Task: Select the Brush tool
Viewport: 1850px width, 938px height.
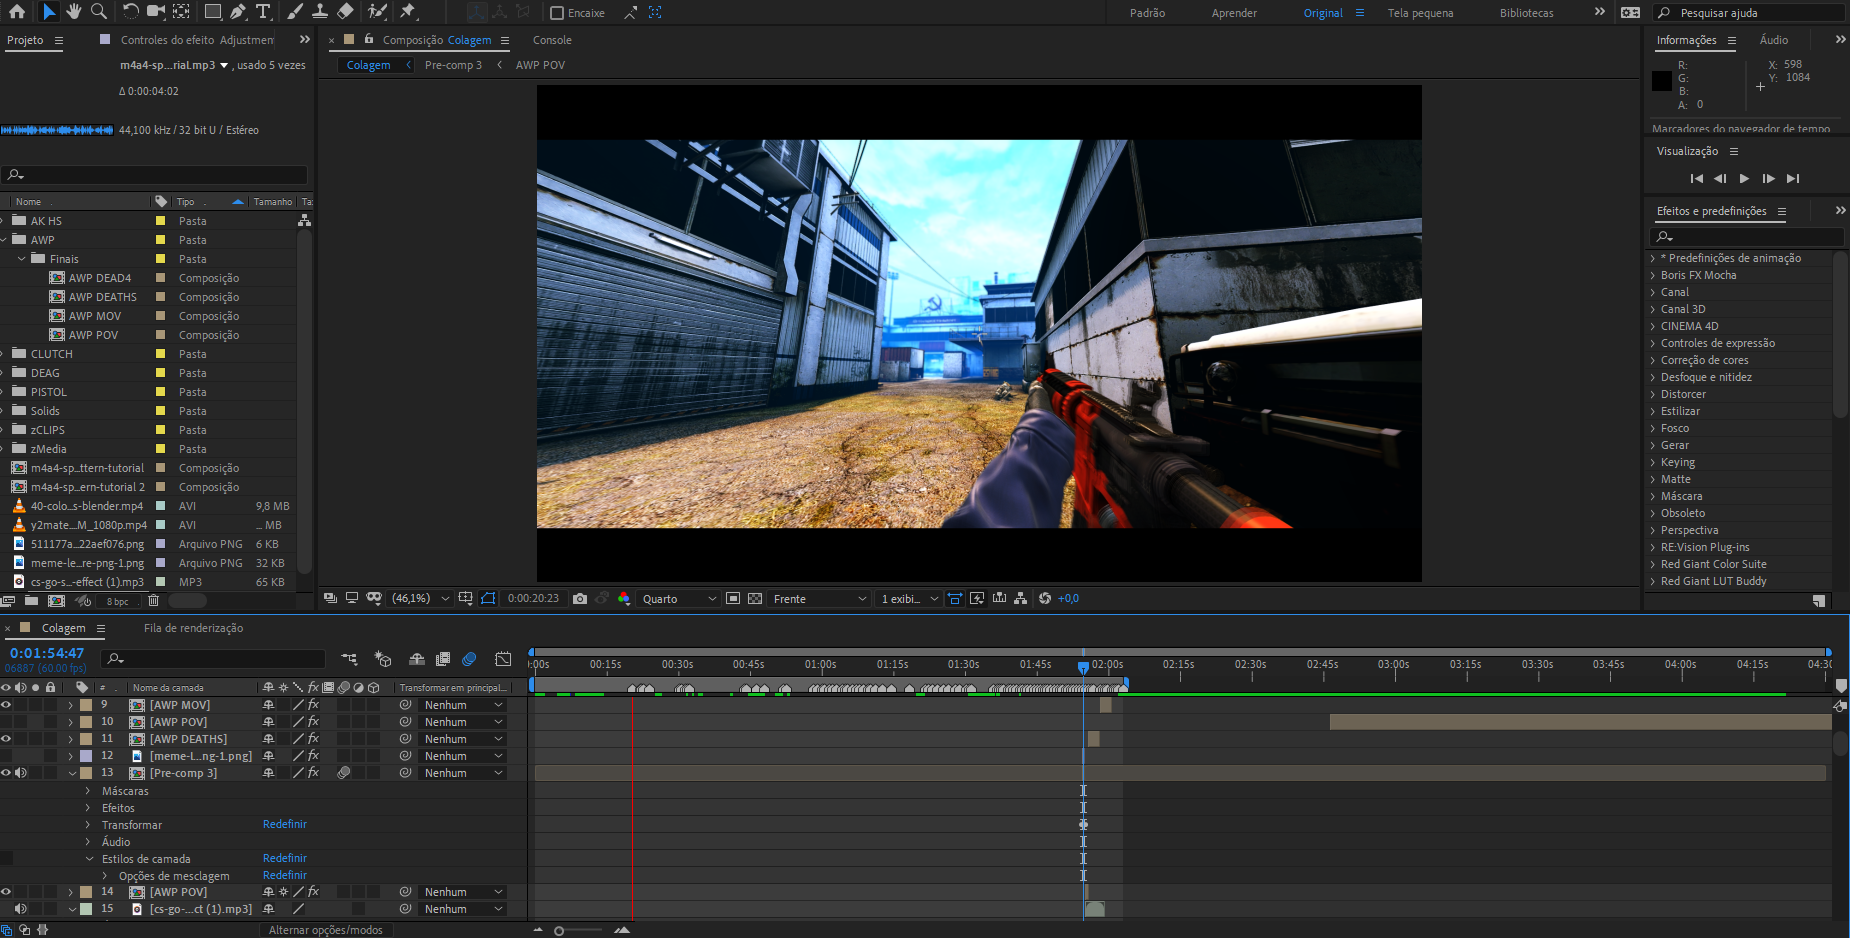Action: coord(294,12)
